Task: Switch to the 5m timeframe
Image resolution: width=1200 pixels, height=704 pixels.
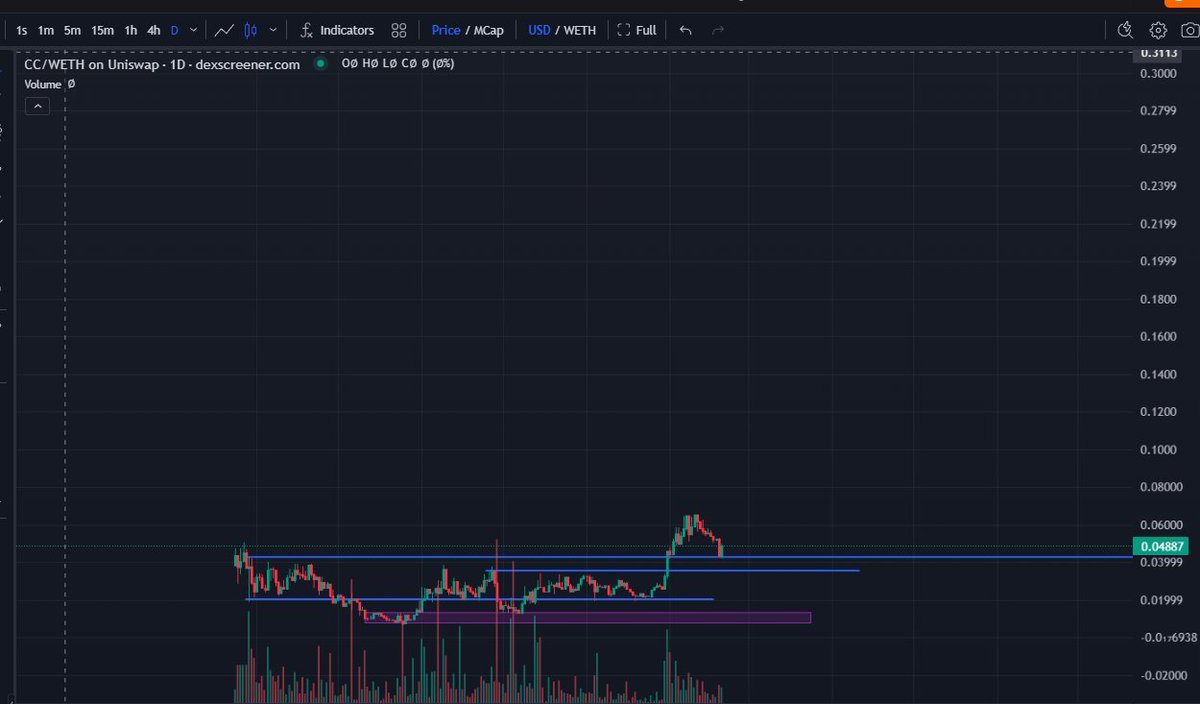Action: [72, 30]
